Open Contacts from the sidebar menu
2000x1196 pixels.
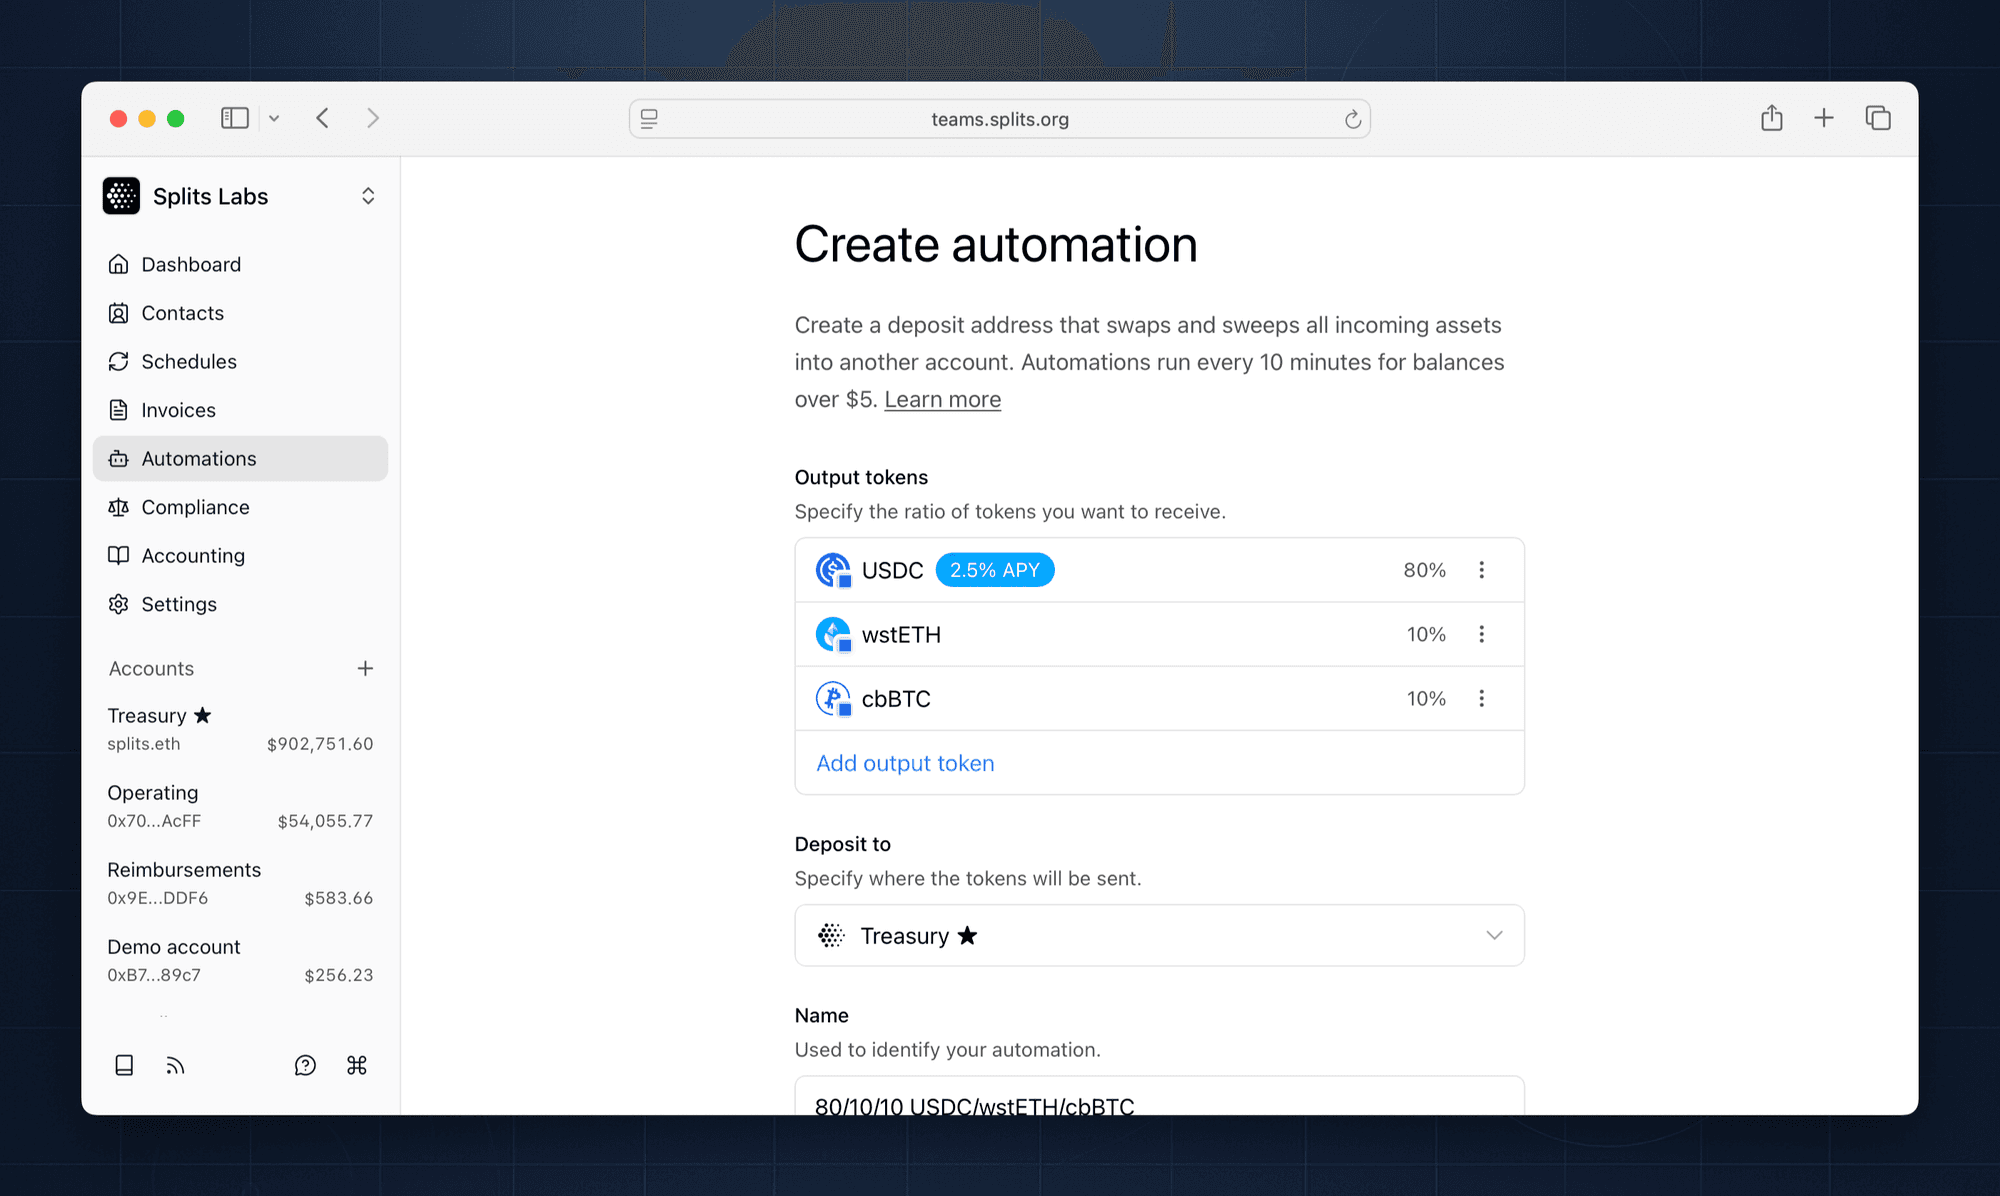coord(183,313)
